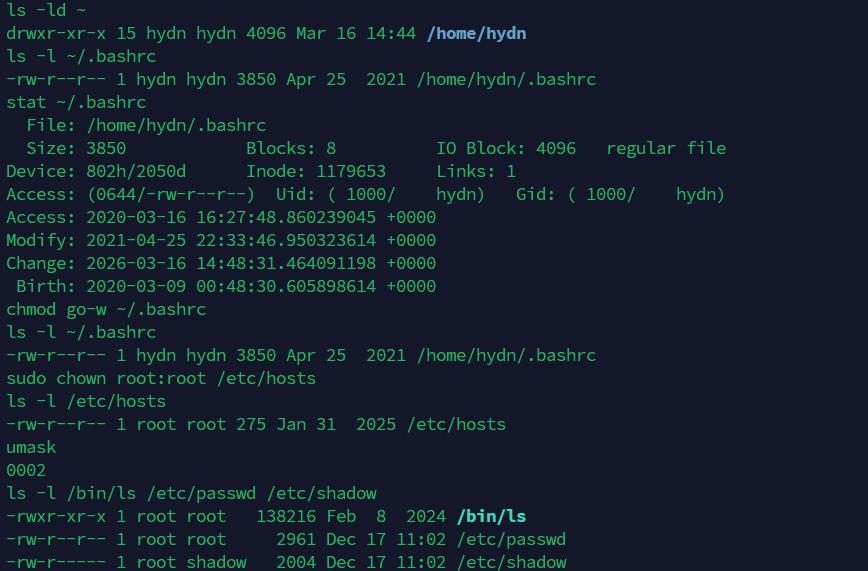Click the "umask" command line
868x571 pixels.
pyautogui.click(x=31, y=447)
